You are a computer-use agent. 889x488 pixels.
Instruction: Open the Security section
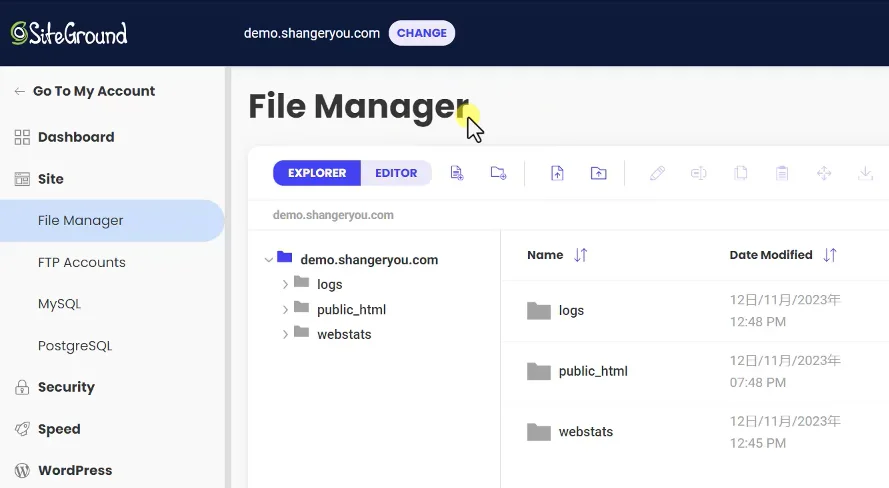pos(66,387)
